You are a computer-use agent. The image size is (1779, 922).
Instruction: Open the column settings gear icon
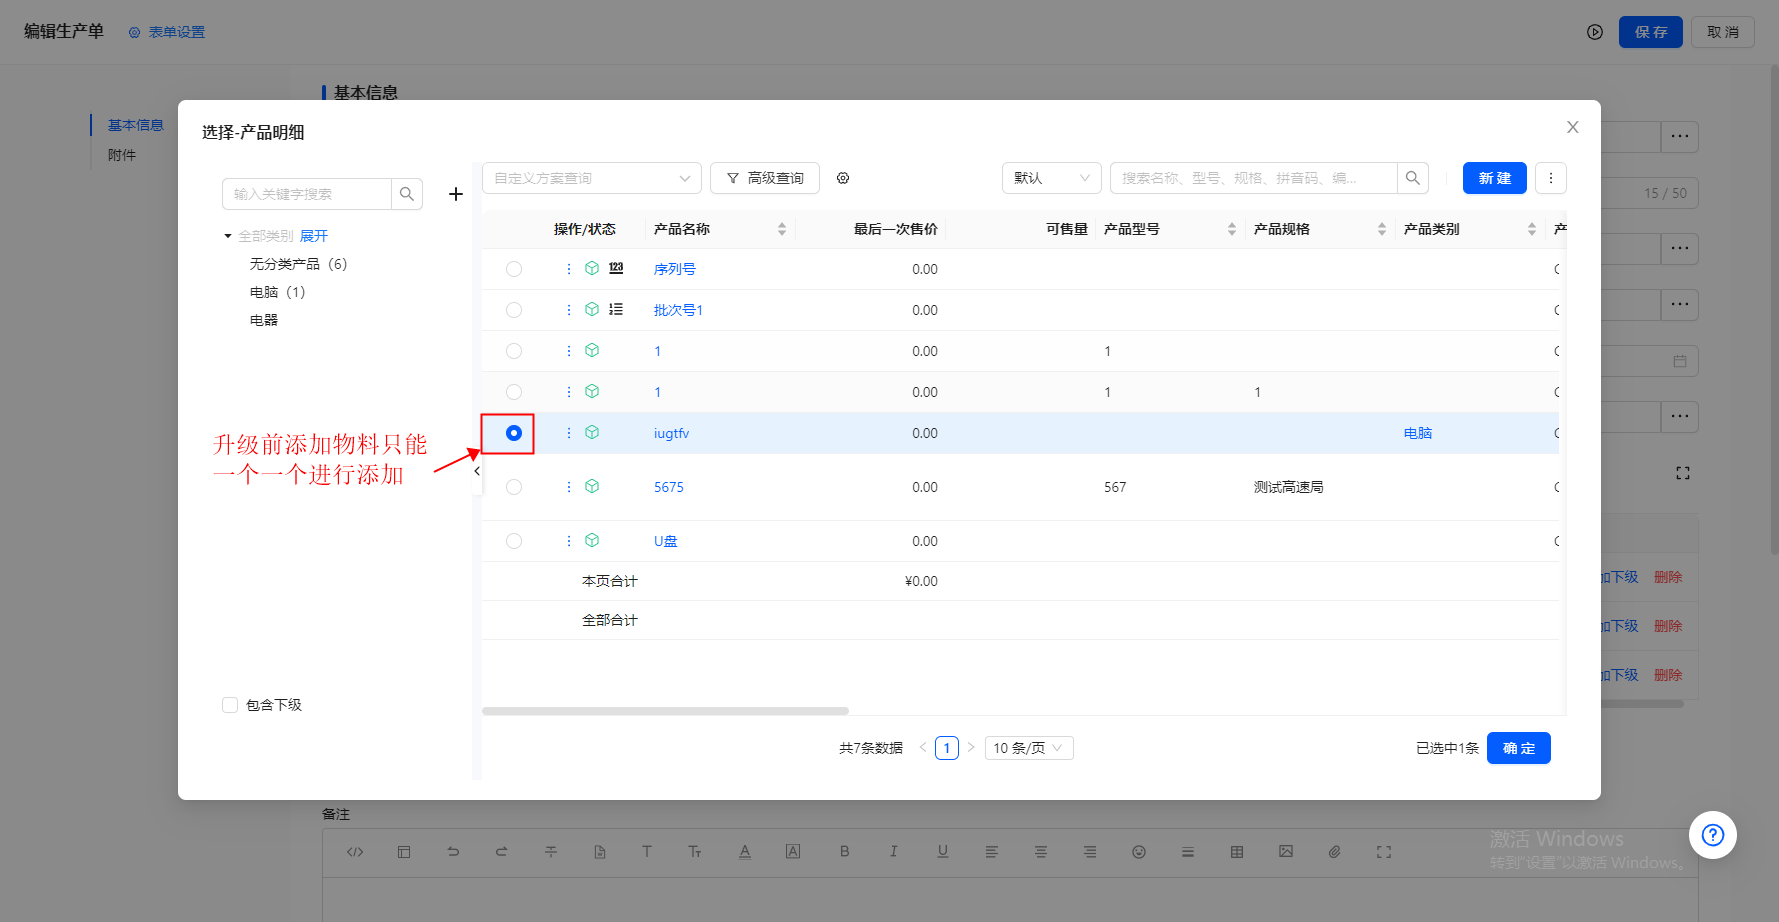pos(843,178)
